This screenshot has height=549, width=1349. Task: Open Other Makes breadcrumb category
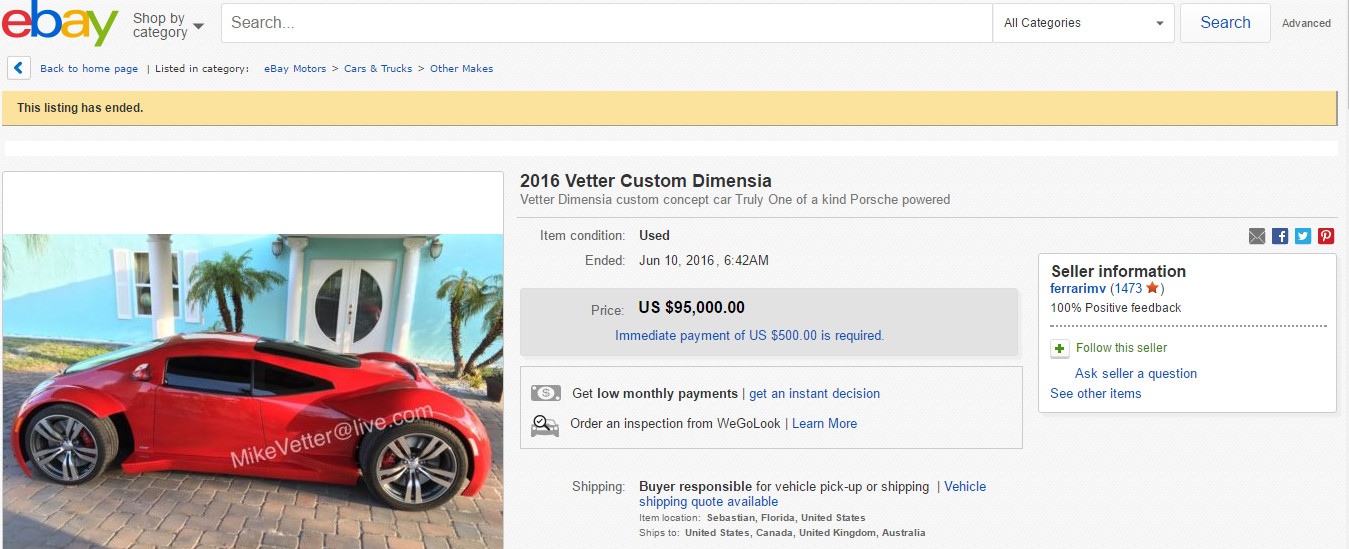(461, 69)
